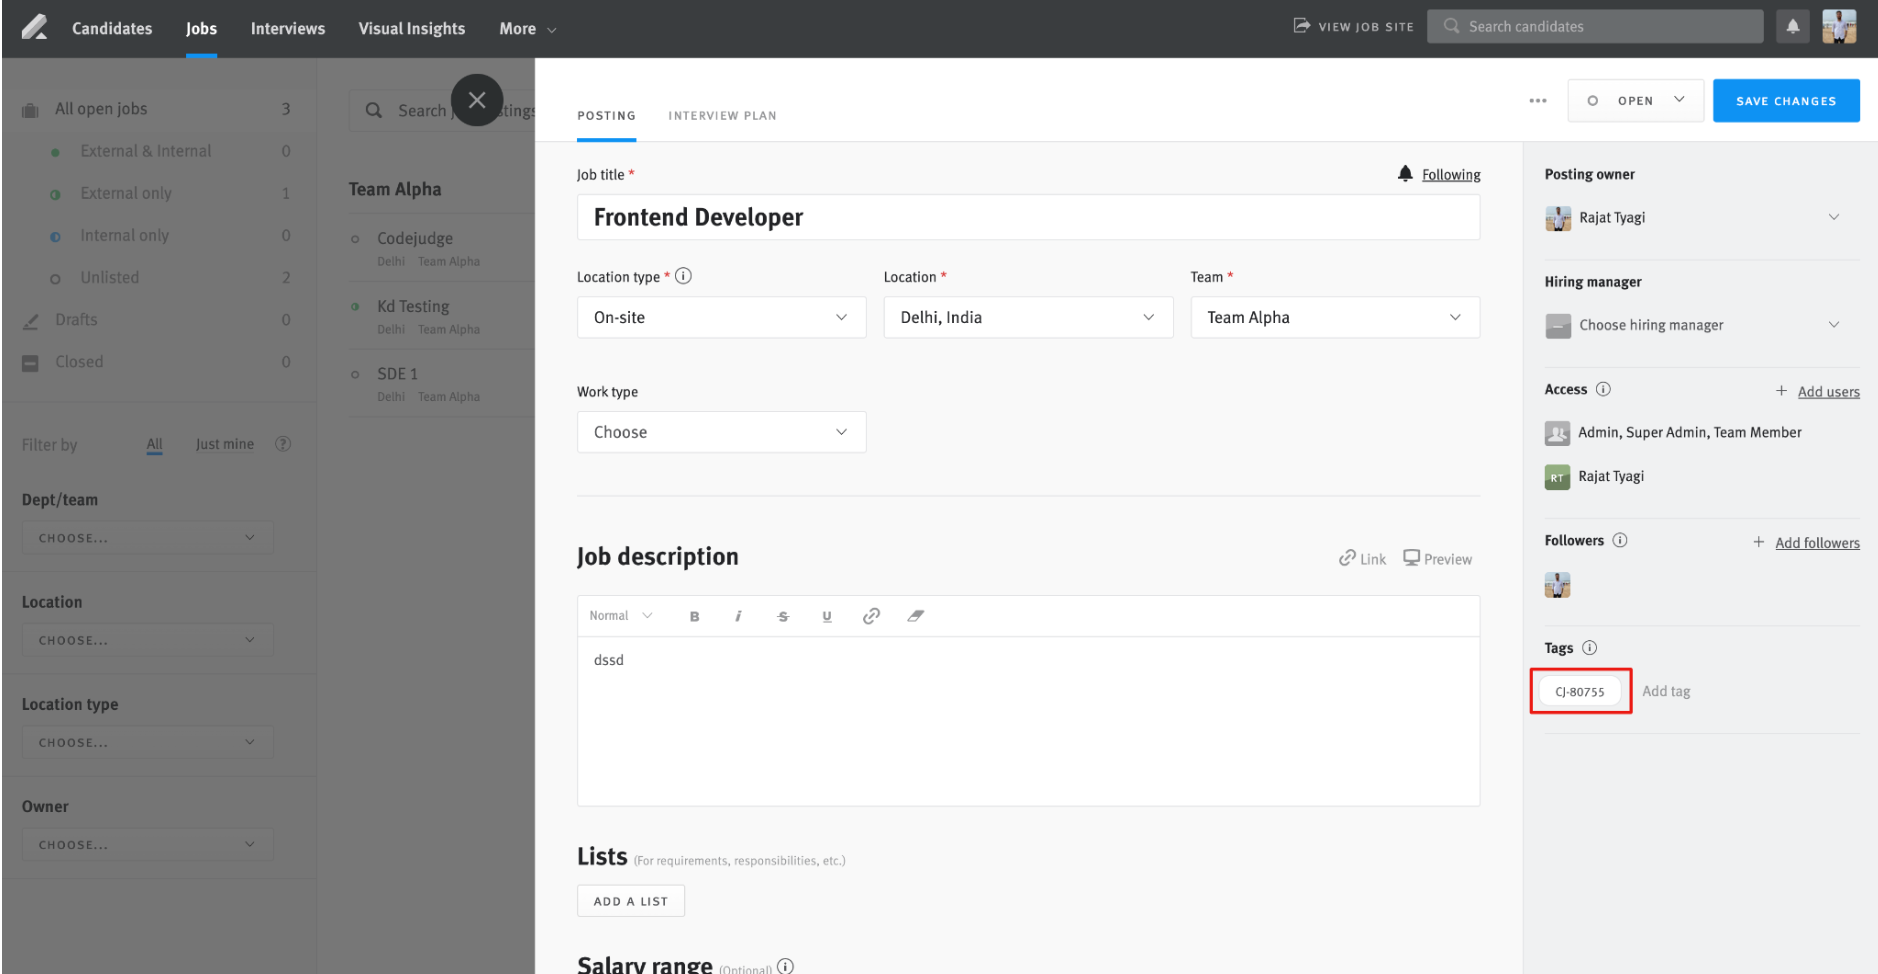Filter jobs by External only

click(126, 193)
